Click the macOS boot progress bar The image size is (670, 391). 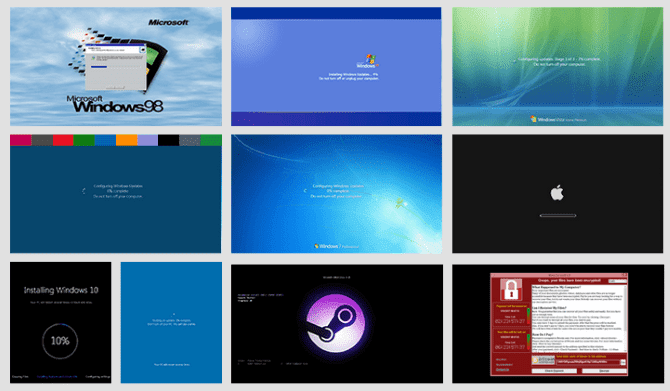coord(558,215)
